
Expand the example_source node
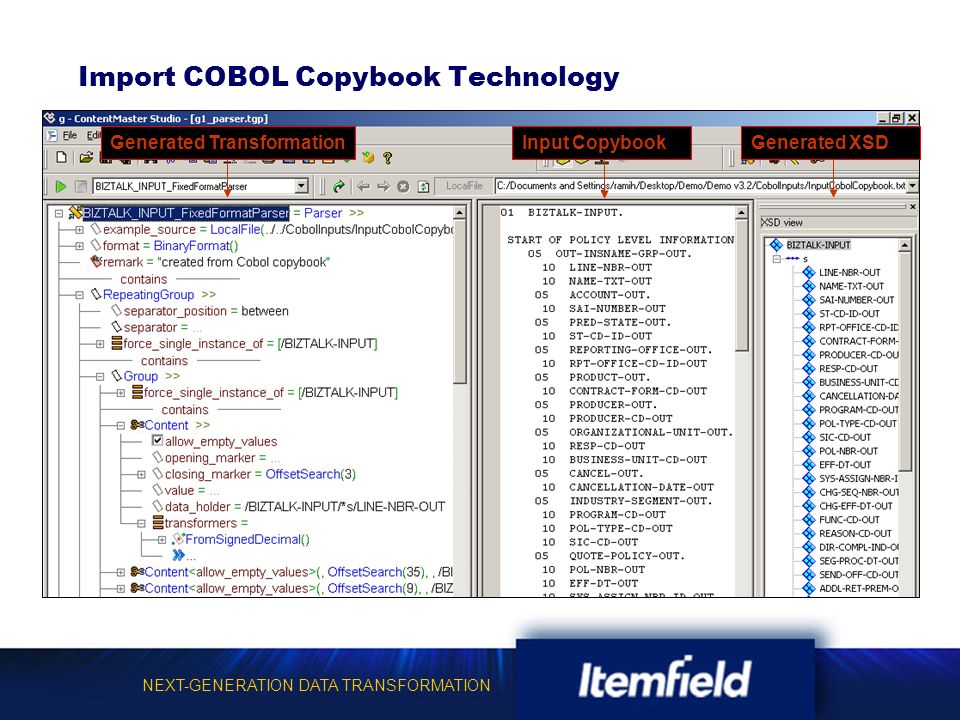point(79,230)
